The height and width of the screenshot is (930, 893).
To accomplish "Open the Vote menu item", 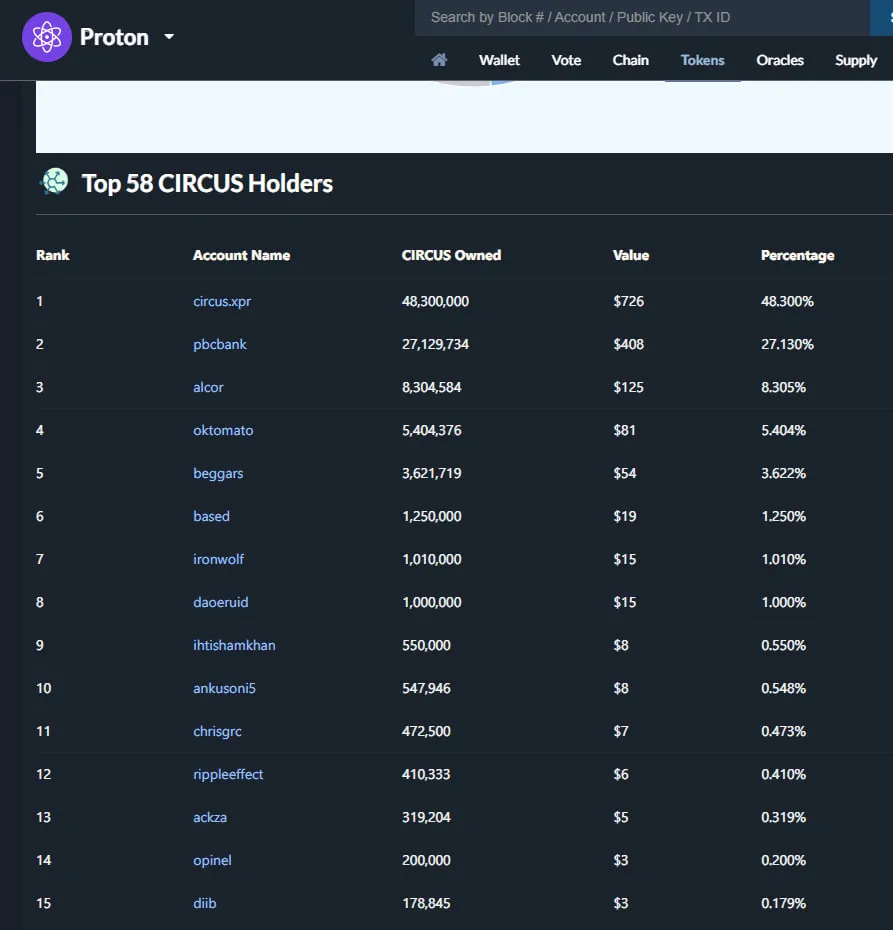I will point(566,60).
